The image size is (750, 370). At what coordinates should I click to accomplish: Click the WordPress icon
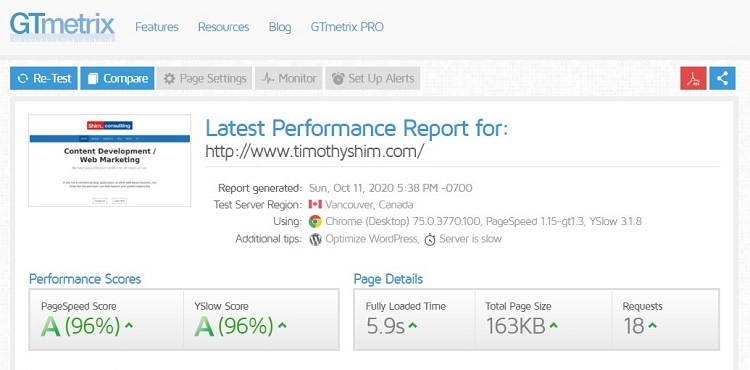pyautogui.click(x=315, y=239)
